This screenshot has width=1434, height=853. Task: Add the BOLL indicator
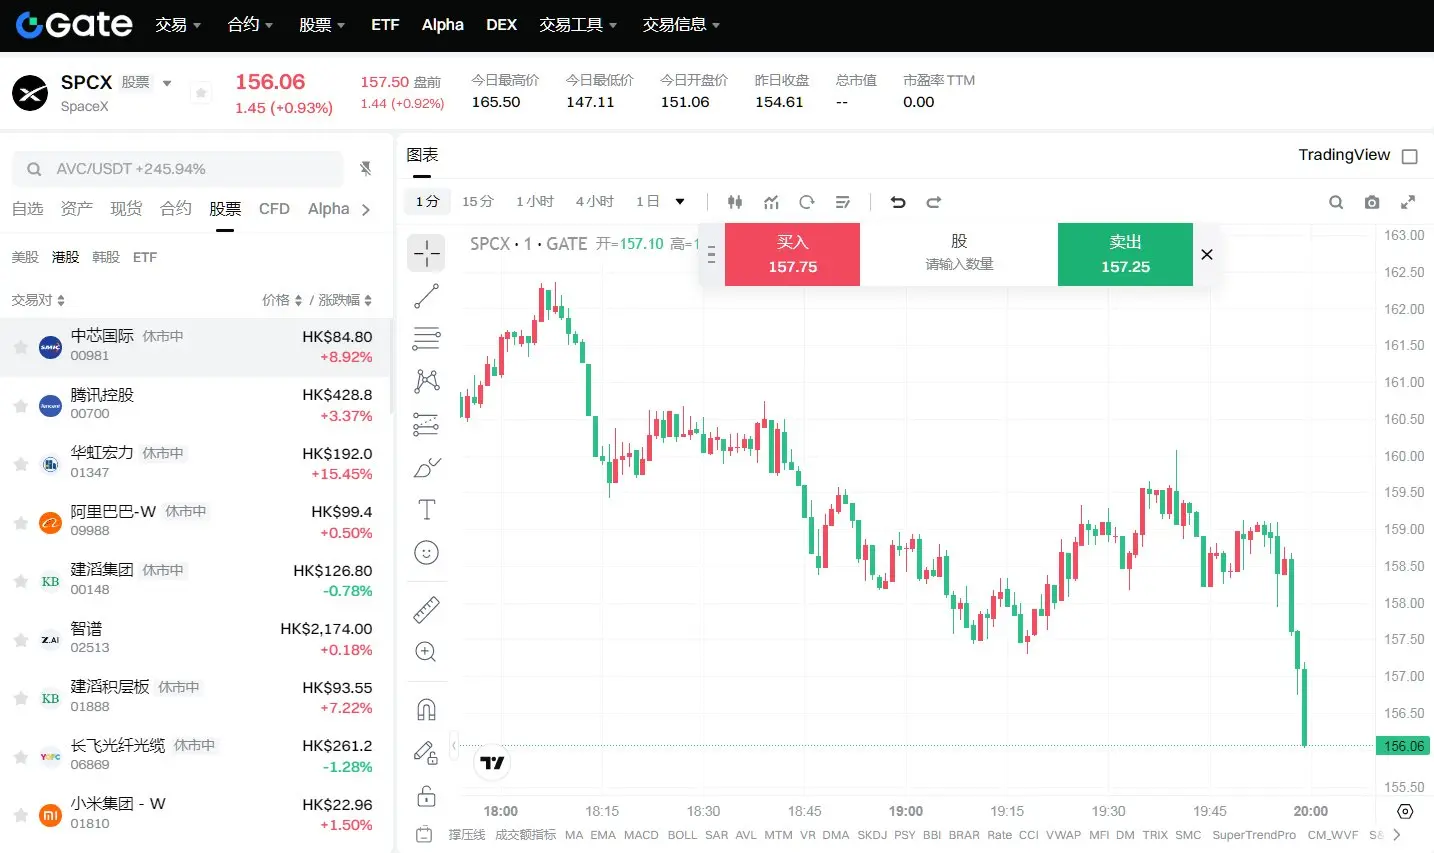[682, 835]
